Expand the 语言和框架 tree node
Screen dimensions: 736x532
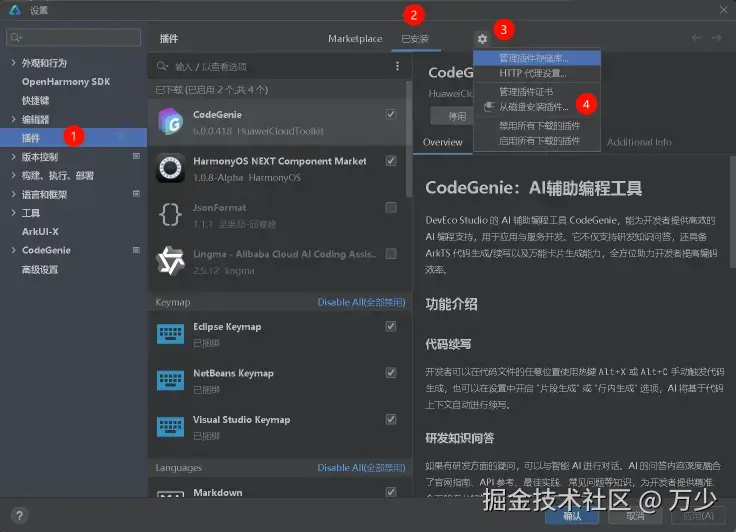click(13, 194)
